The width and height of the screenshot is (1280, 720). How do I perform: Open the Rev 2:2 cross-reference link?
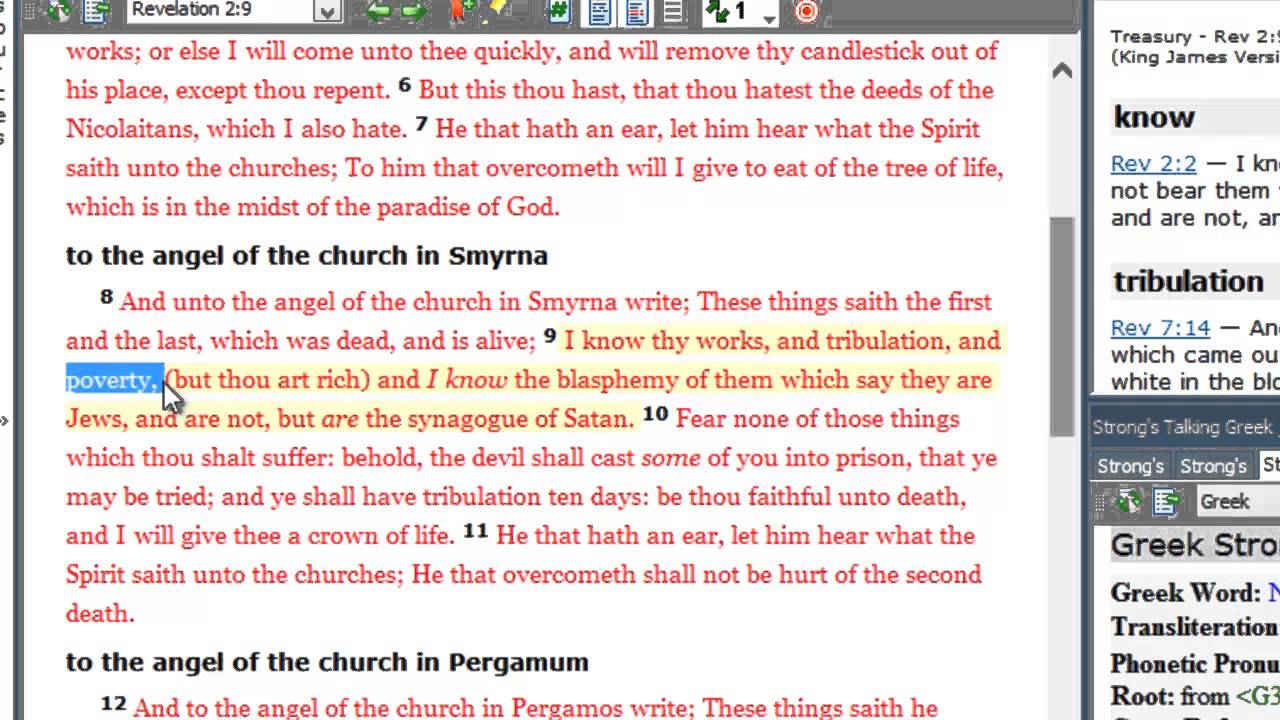coord(1153,163)
